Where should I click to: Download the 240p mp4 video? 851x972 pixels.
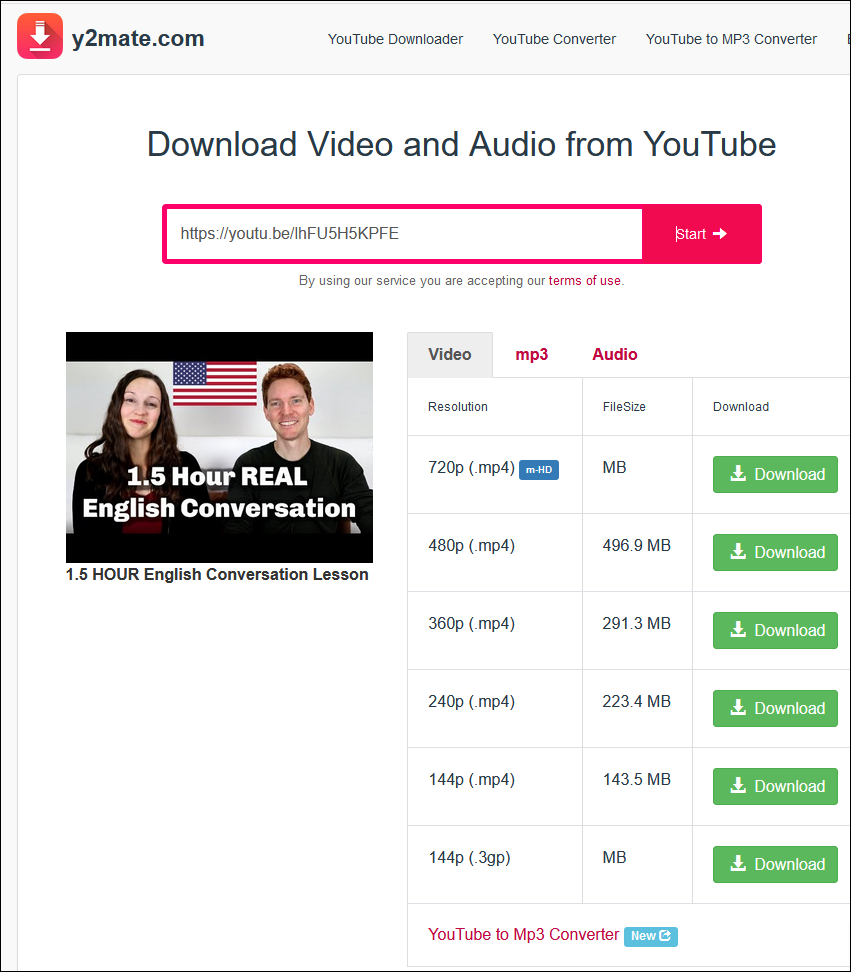tap(775, 709)
